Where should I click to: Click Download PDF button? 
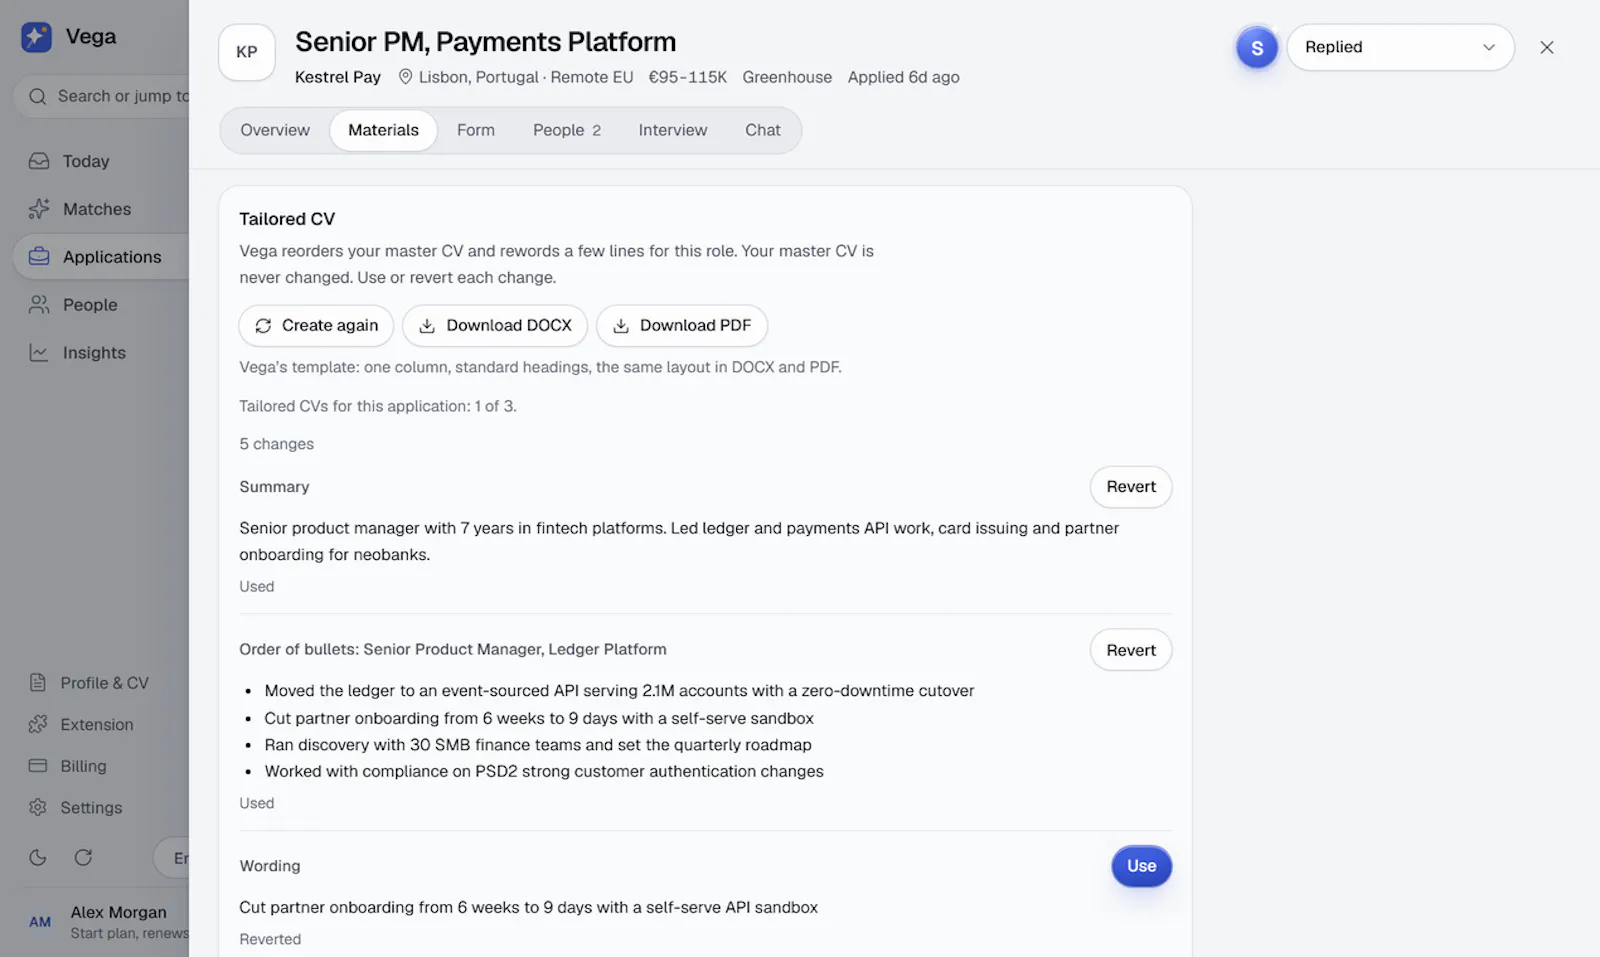pyautogui.click(x=682, y=326)
